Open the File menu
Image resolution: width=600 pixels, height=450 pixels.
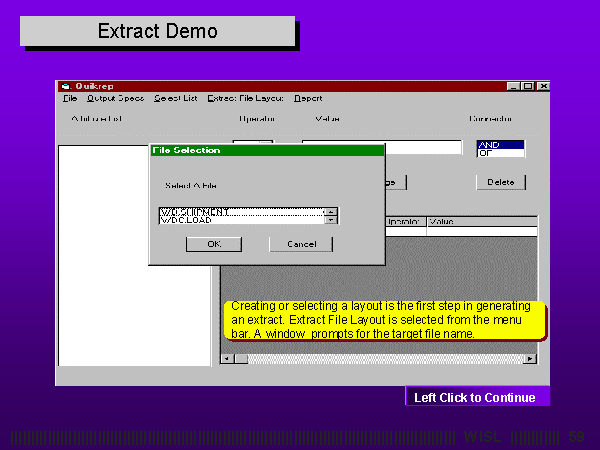69,98
